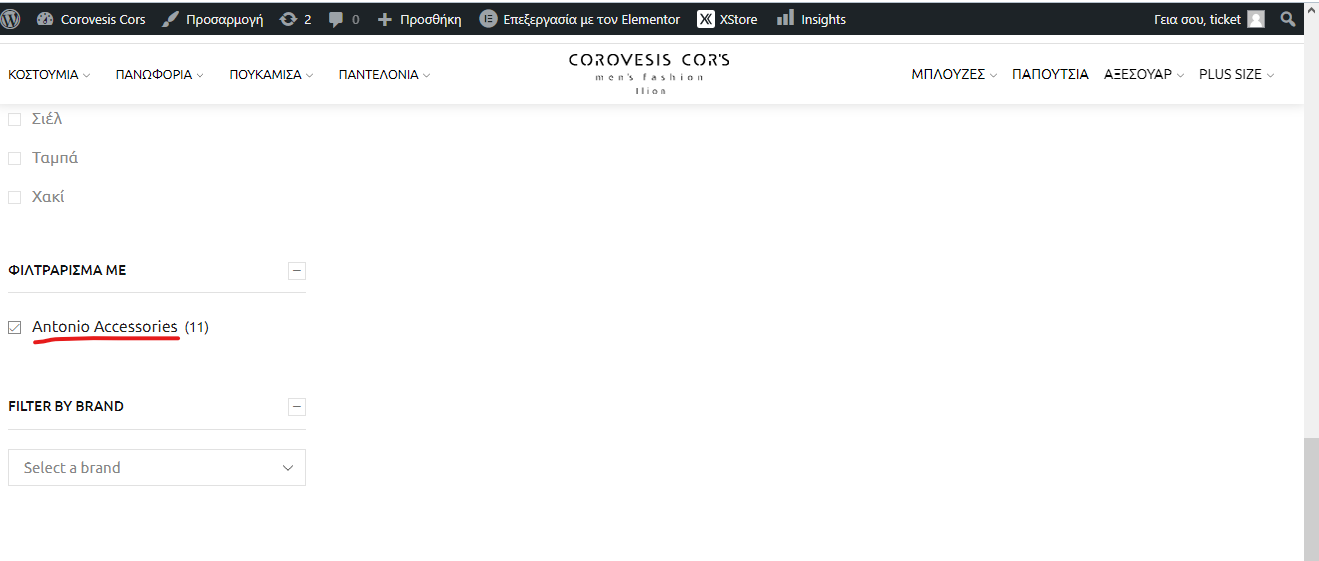The image size is (1319, 561).
Task: Check the Ταμπά color filter
Action: tap(15, 158)
